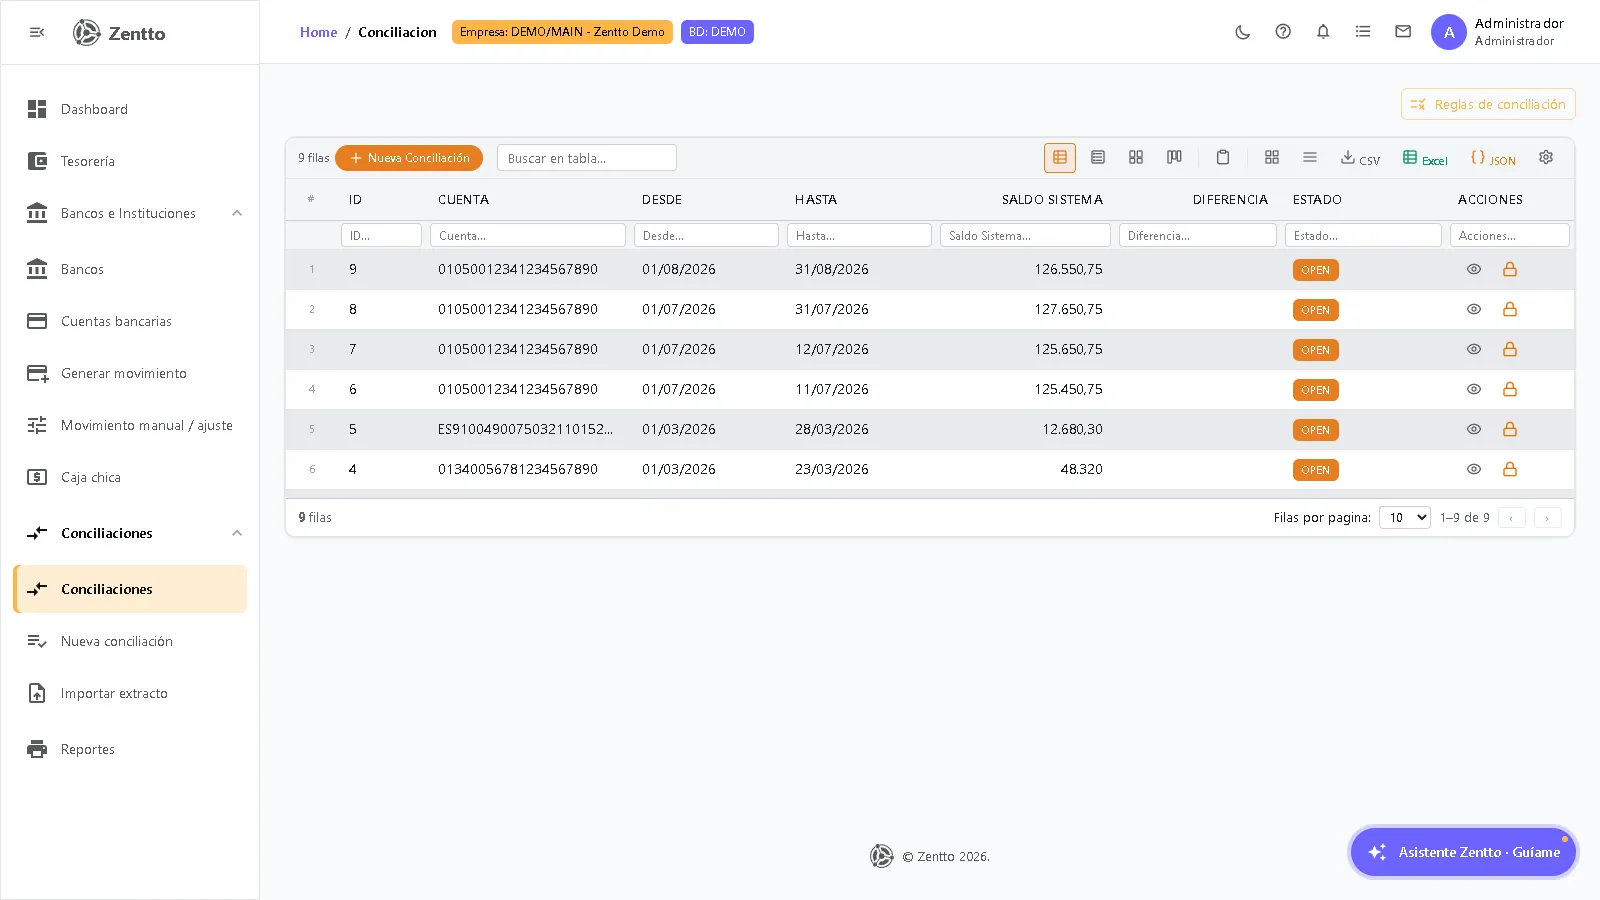Launch Asistente Zentto Guíame
Screen dimensions: 1600x900
coord(1463,852)
